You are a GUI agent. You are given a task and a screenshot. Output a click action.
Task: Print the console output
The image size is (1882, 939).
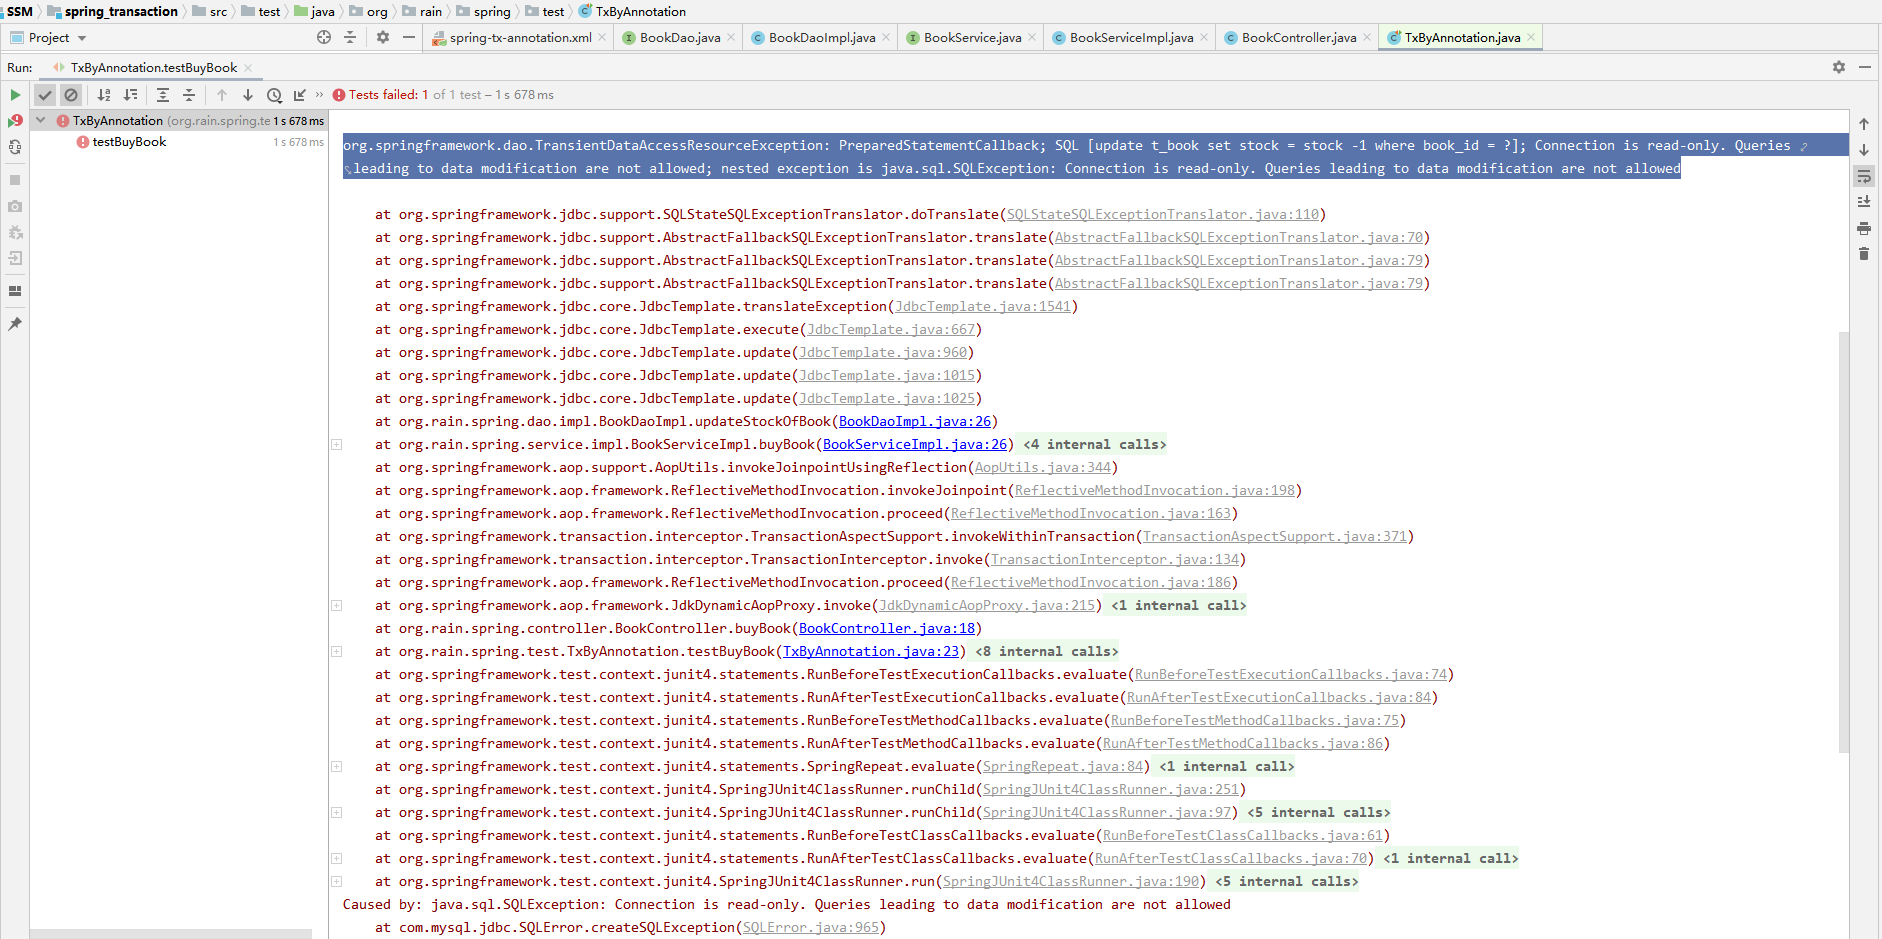pos(1864,228)
